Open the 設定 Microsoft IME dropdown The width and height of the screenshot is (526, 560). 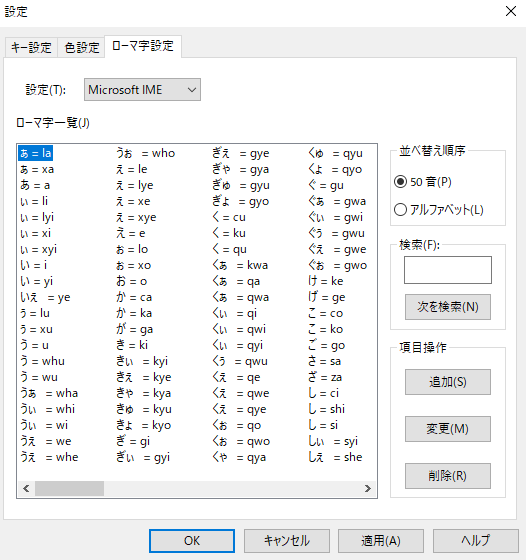point(142,90)
